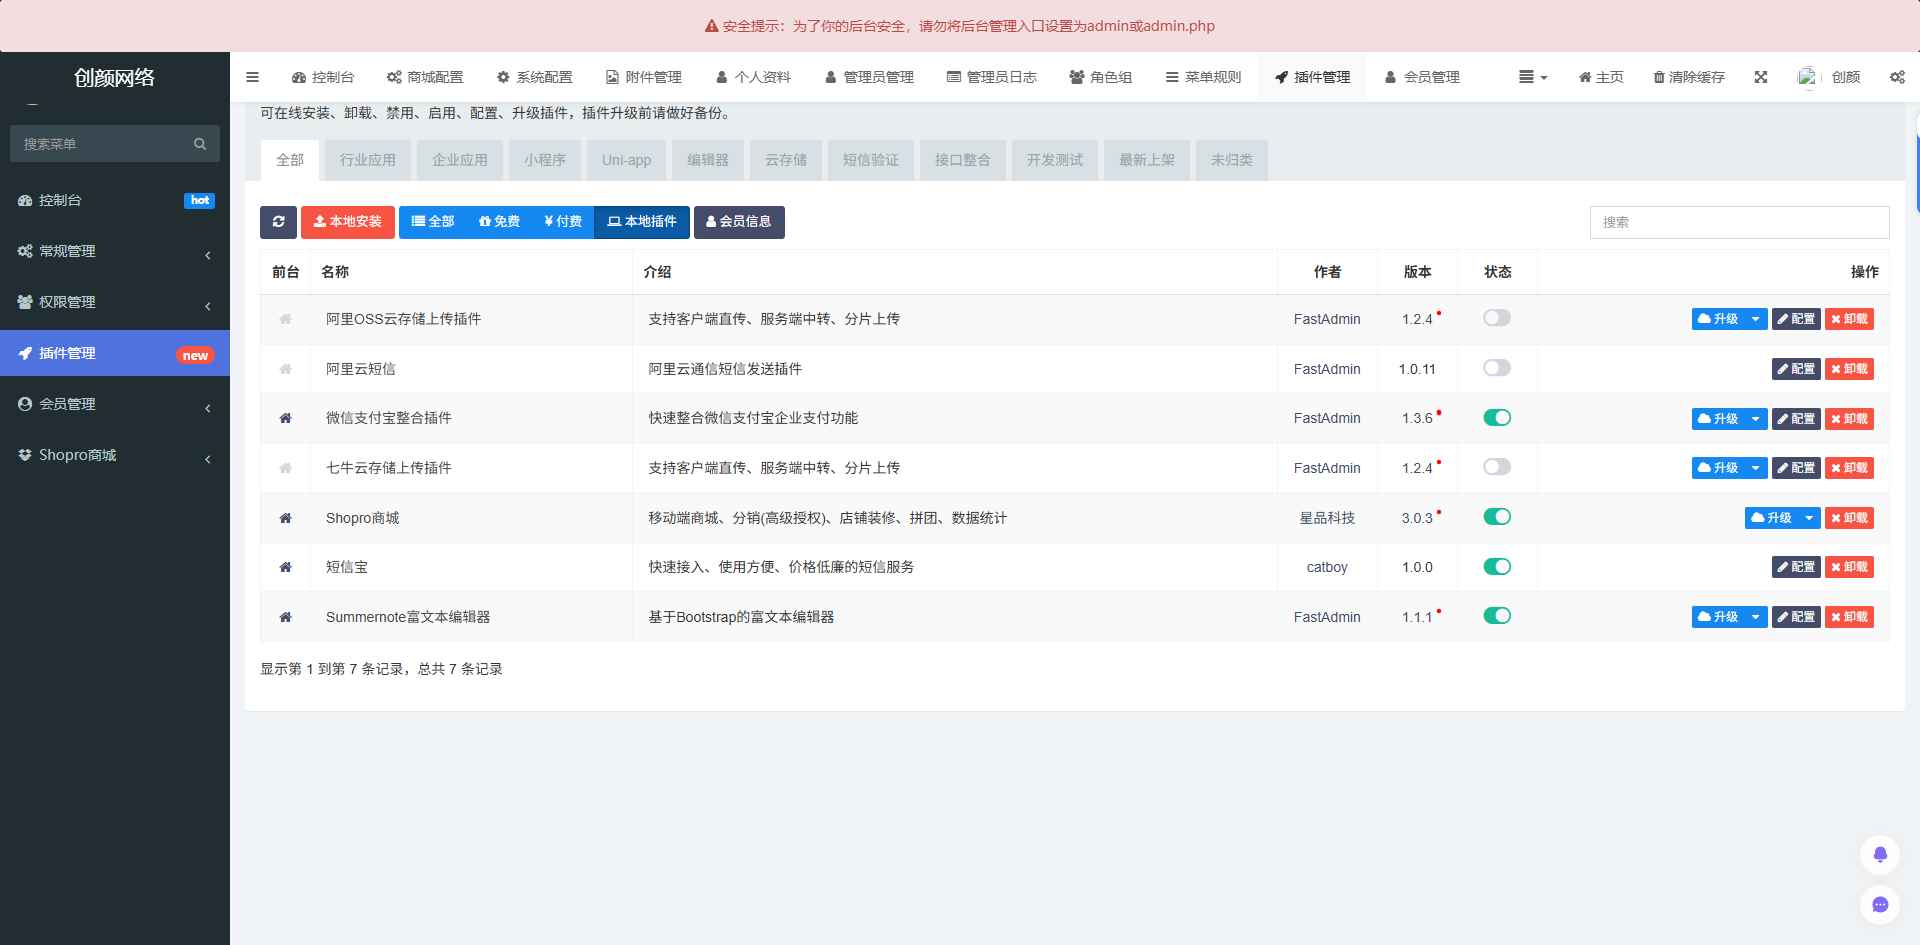Click the search magnifier in sidebar menu

(x=199, y=143)
